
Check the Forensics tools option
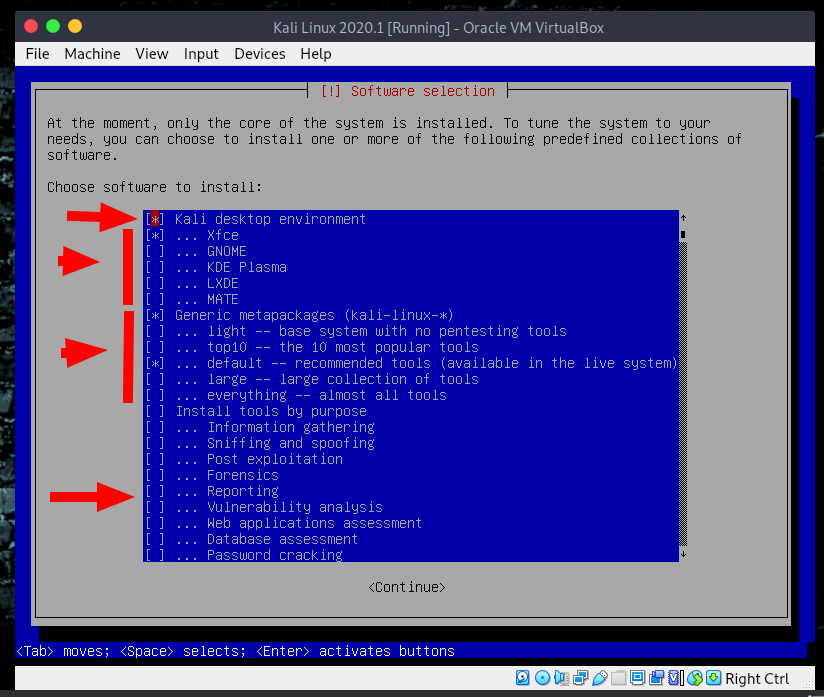point(154,475)
